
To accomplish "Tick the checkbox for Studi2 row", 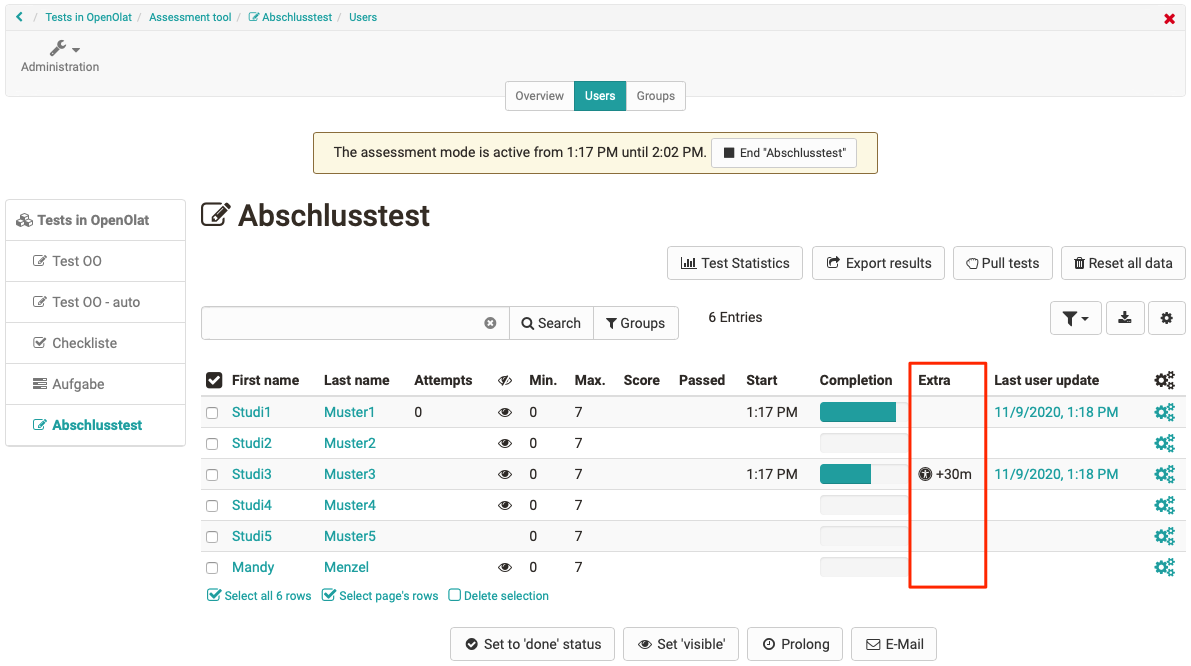I will pos(212,443).
